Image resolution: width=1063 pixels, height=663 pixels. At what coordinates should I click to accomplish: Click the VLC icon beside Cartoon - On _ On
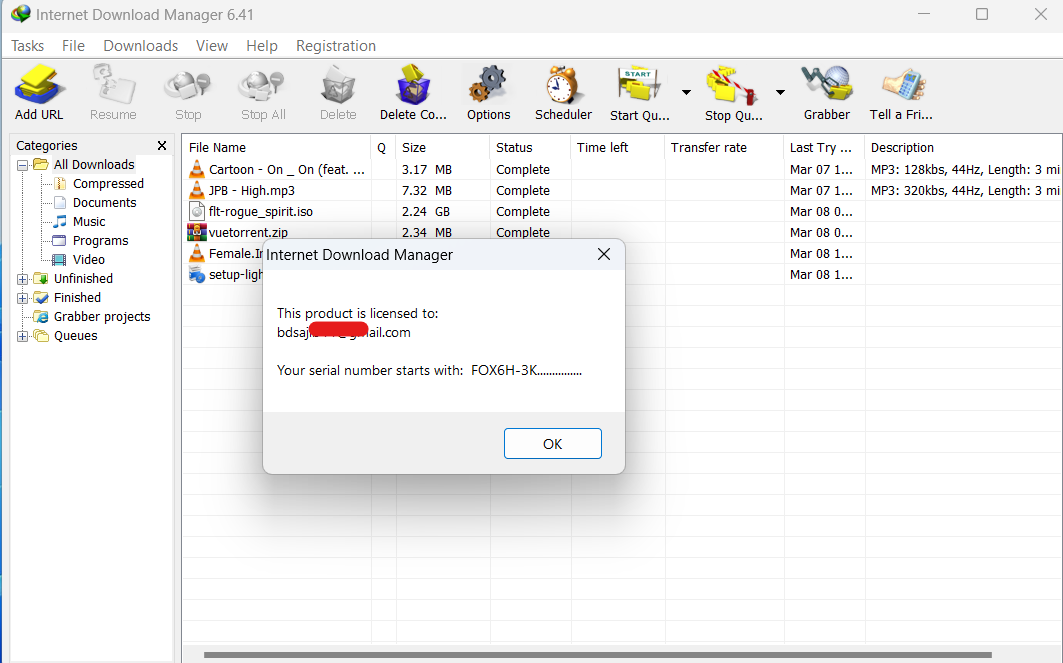point(197,169)
